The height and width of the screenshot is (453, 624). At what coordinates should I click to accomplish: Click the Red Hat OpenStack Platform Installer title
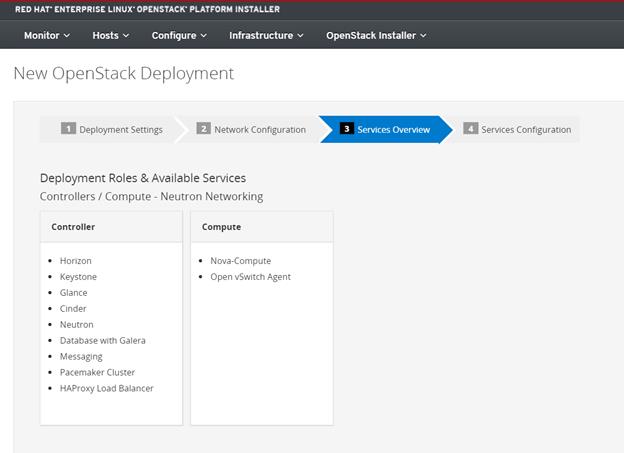click(x=147, y=9)
